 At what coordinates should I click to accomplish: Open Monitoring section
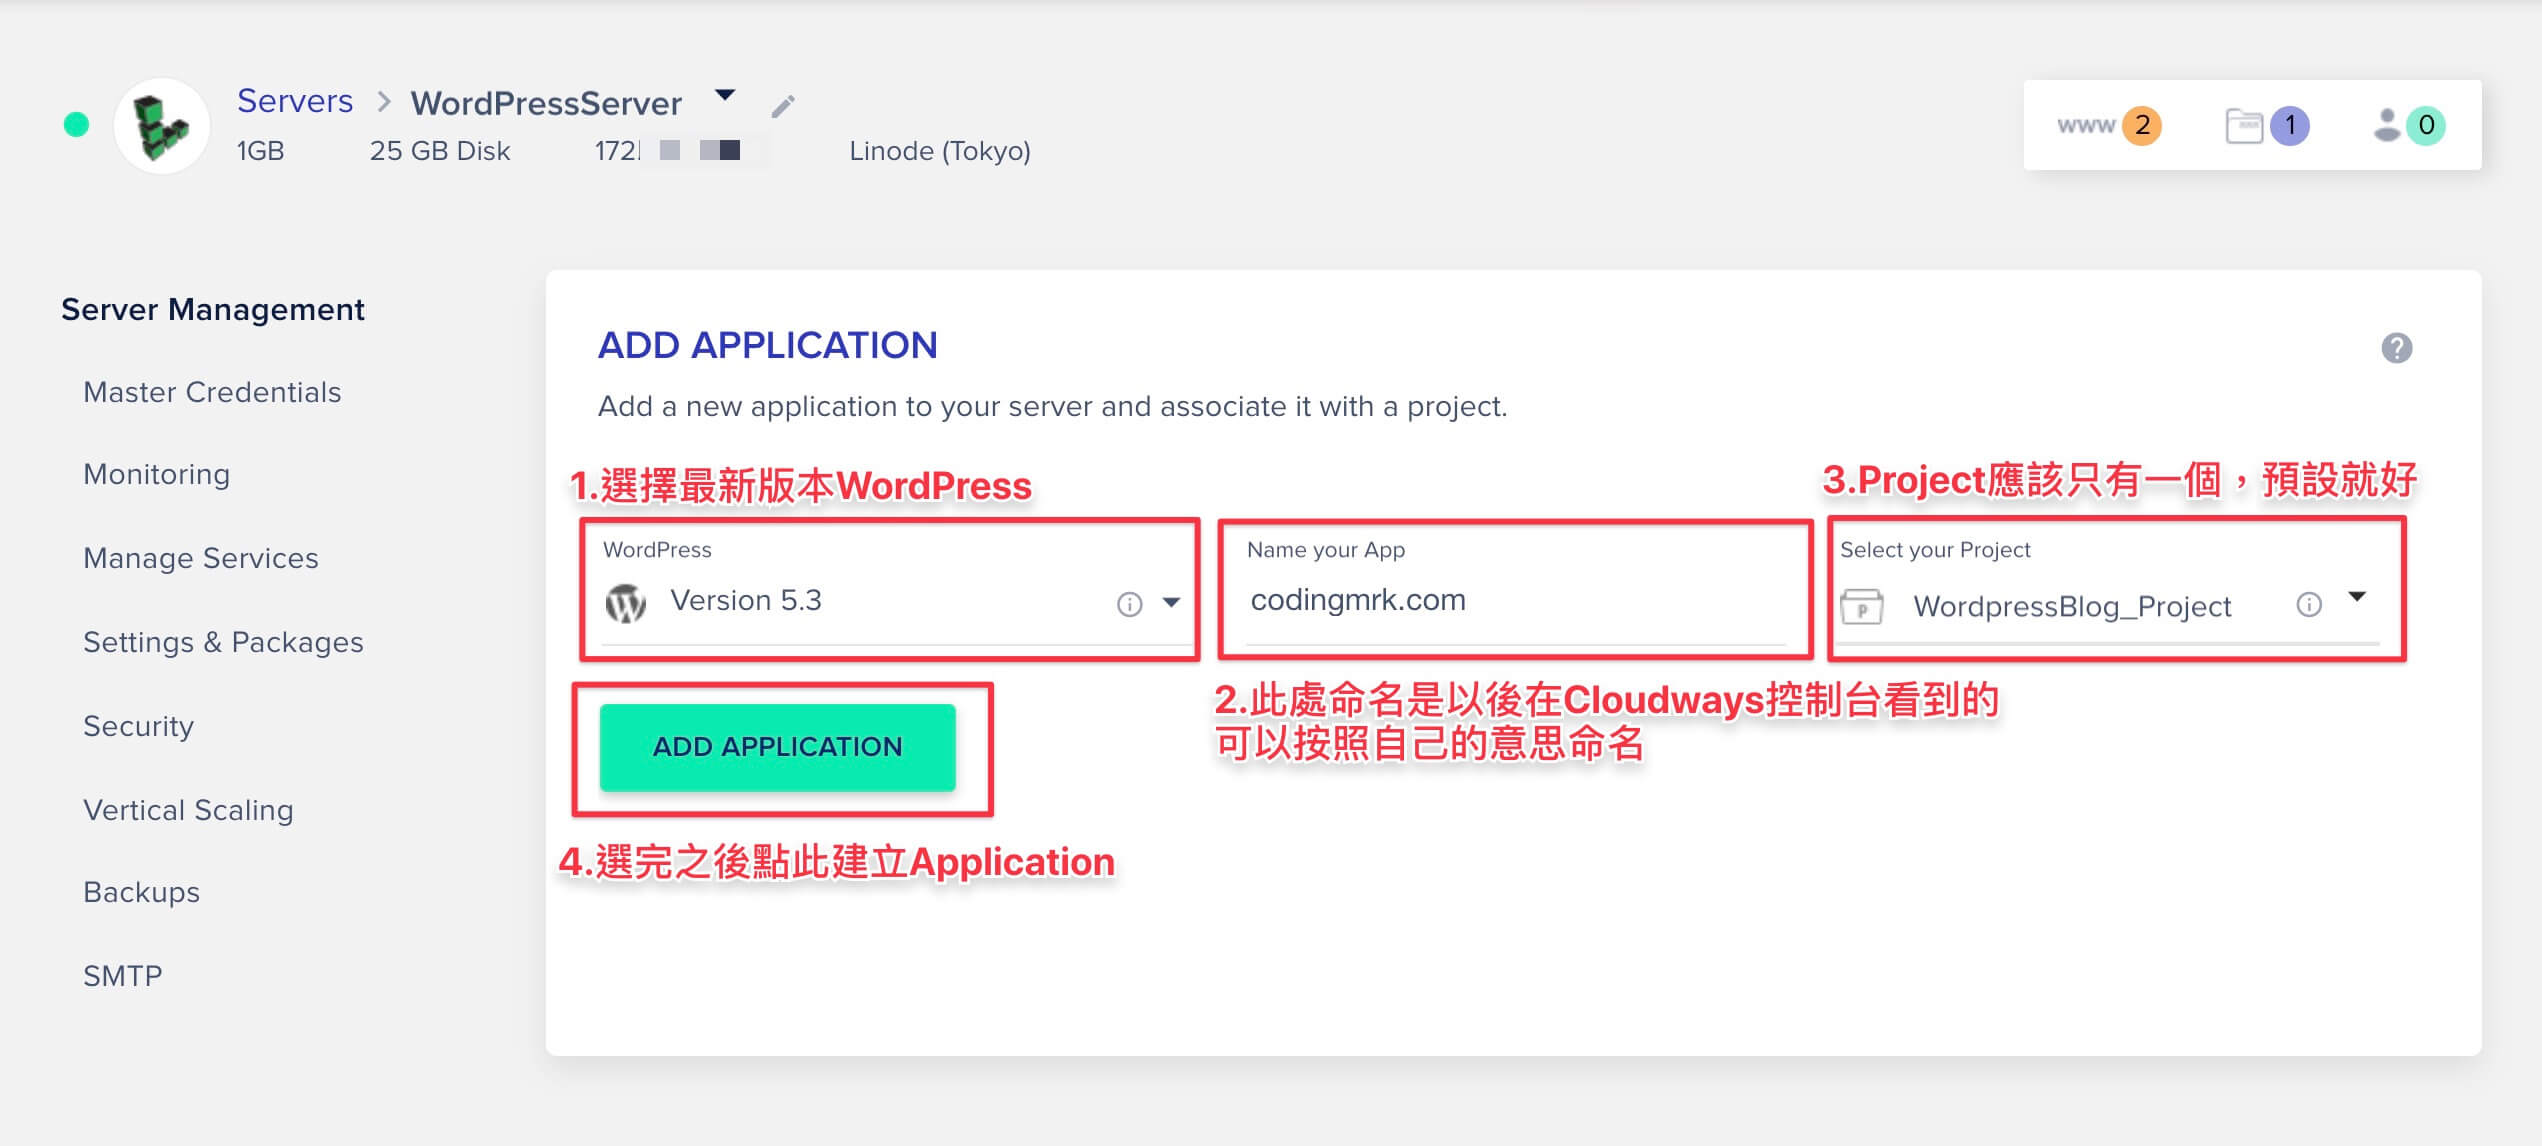(157, 474)
